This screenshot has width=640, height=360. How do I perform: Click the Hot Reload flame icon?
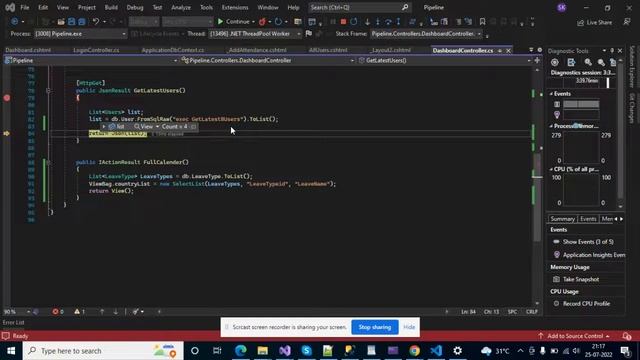click(x=262, y=22)
